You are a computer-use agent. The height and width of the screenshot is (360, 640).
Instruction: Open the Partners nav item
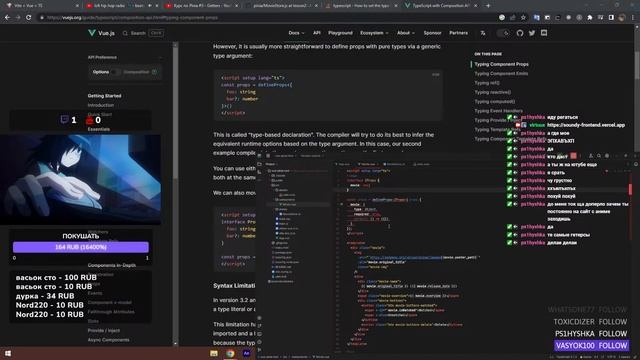458,33
